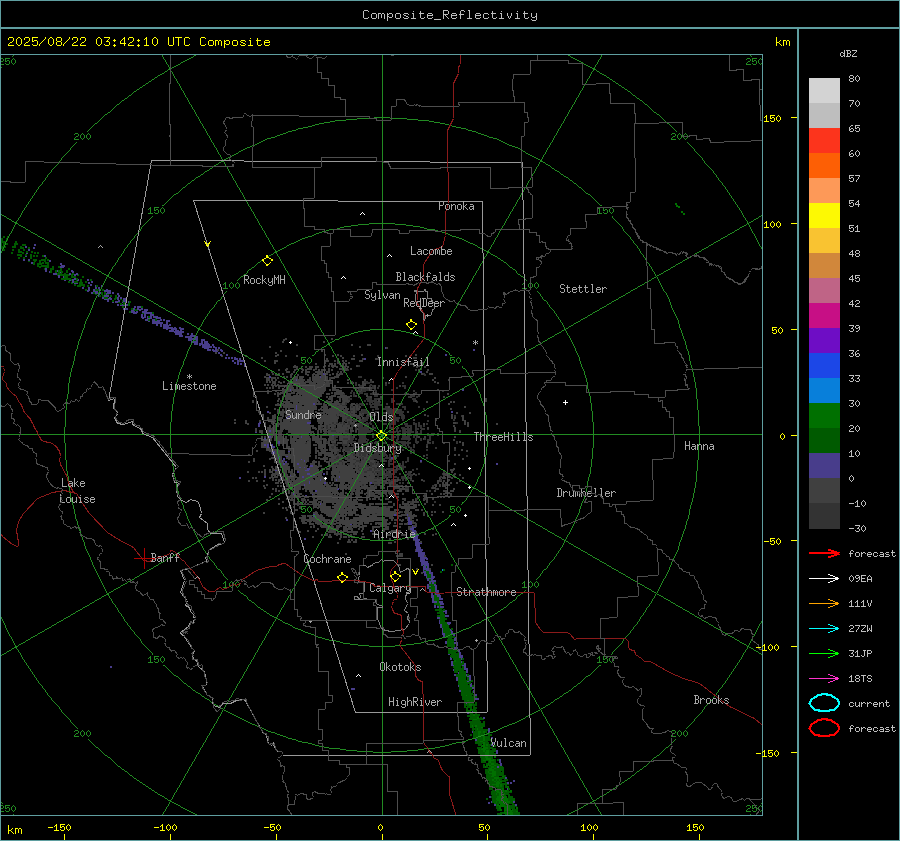The image size is (900, 841).
Task: Click the white plus marker west of Hanna
Action: [565, 402]
